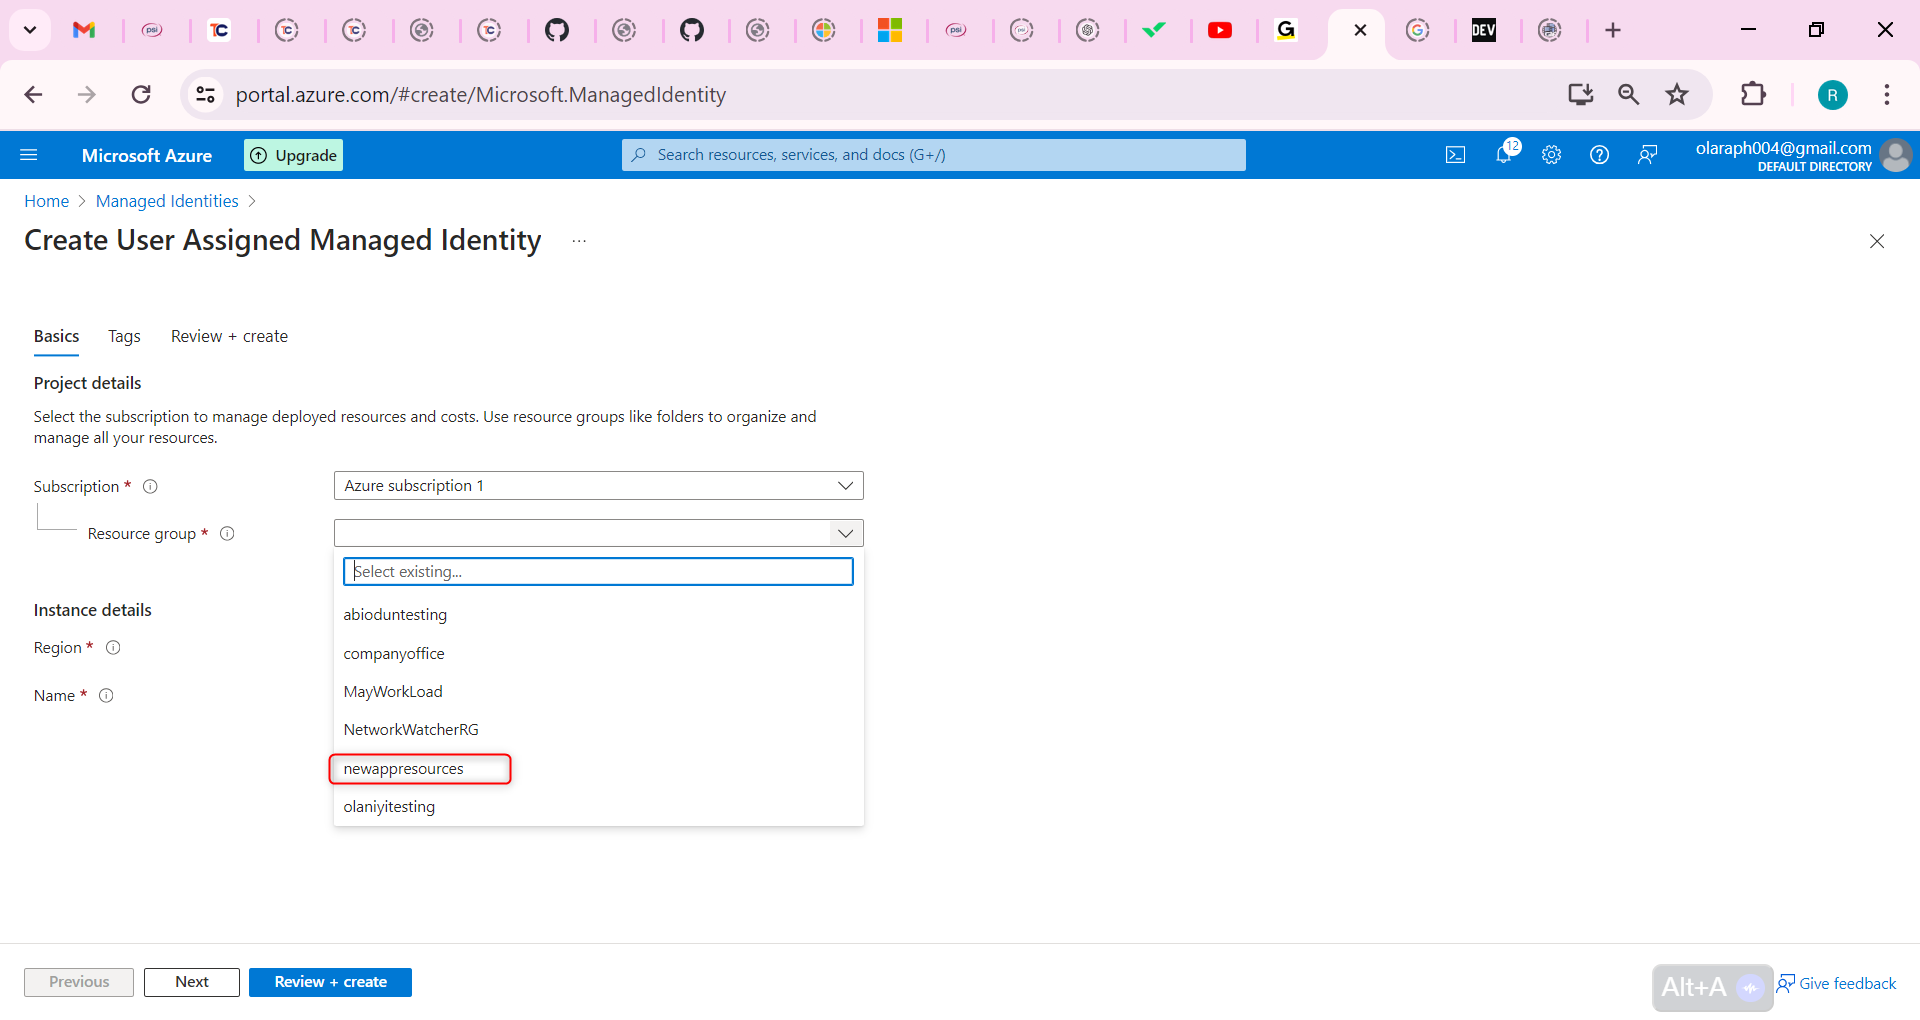Image resolution: width=1920 pixels, height=1020 pixels.
Task: Open Cloud Shell from the top bar
Action: (x=1455, y=155)
